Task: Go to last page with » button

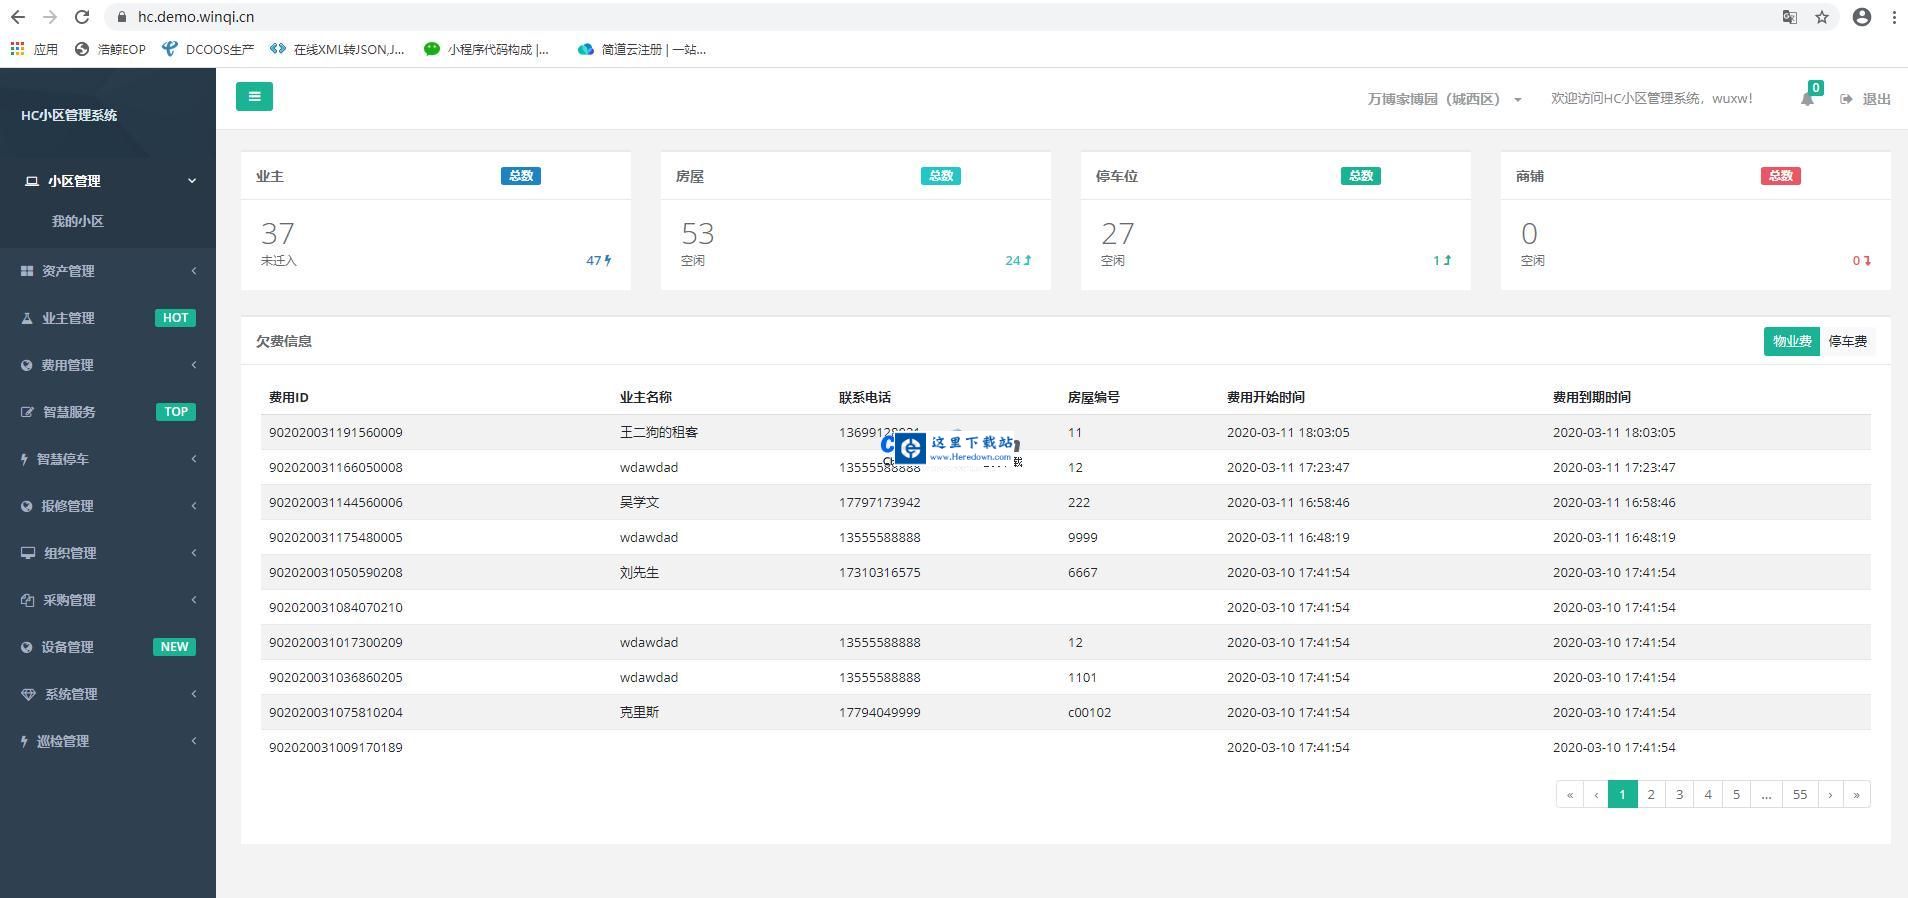Action: 1857,794
